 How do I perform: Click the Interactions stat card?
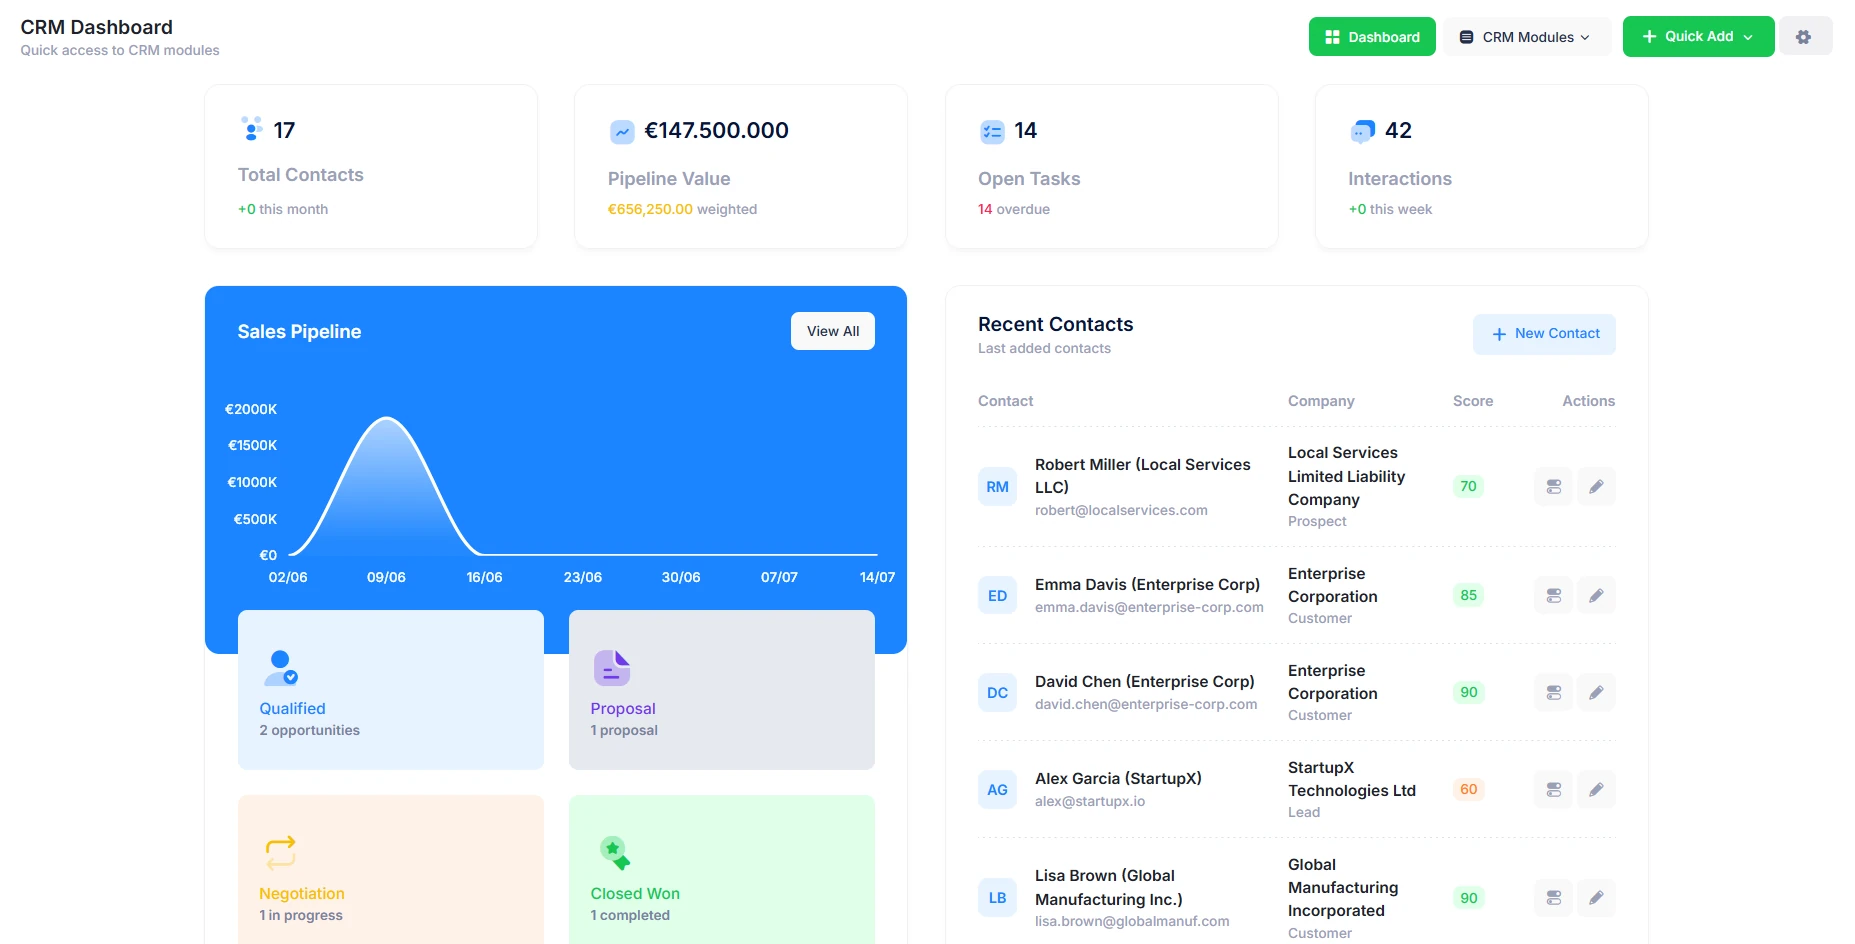point(1482,166)
